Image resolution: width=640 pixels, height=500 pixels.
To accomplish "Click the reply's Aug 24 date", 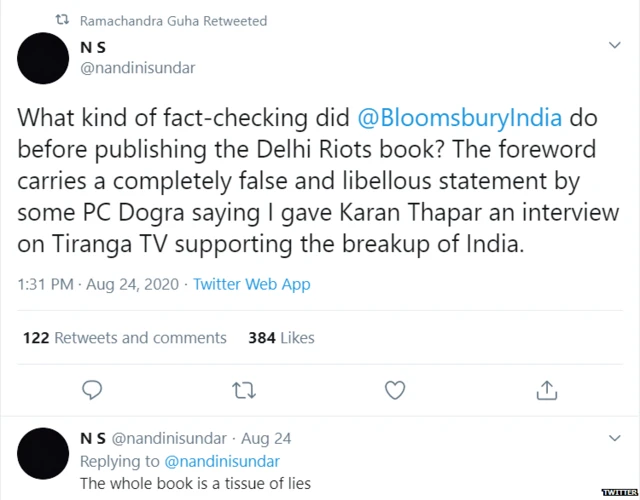I will click(266, 439).
